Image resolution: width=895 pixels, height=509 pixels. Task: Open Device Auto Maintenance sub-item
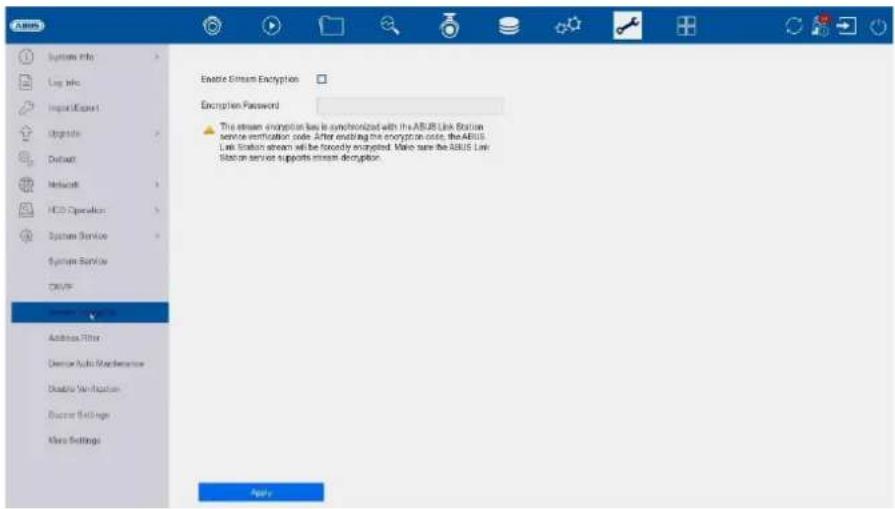(96, 363)
